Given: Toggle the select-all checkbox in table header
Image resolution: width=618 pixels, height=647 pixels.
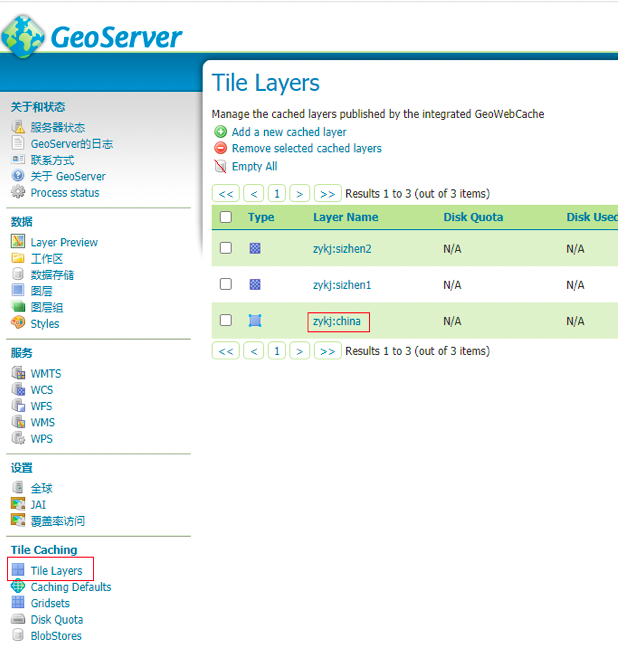Looking at the screenshot, I should tap(226, 217).
